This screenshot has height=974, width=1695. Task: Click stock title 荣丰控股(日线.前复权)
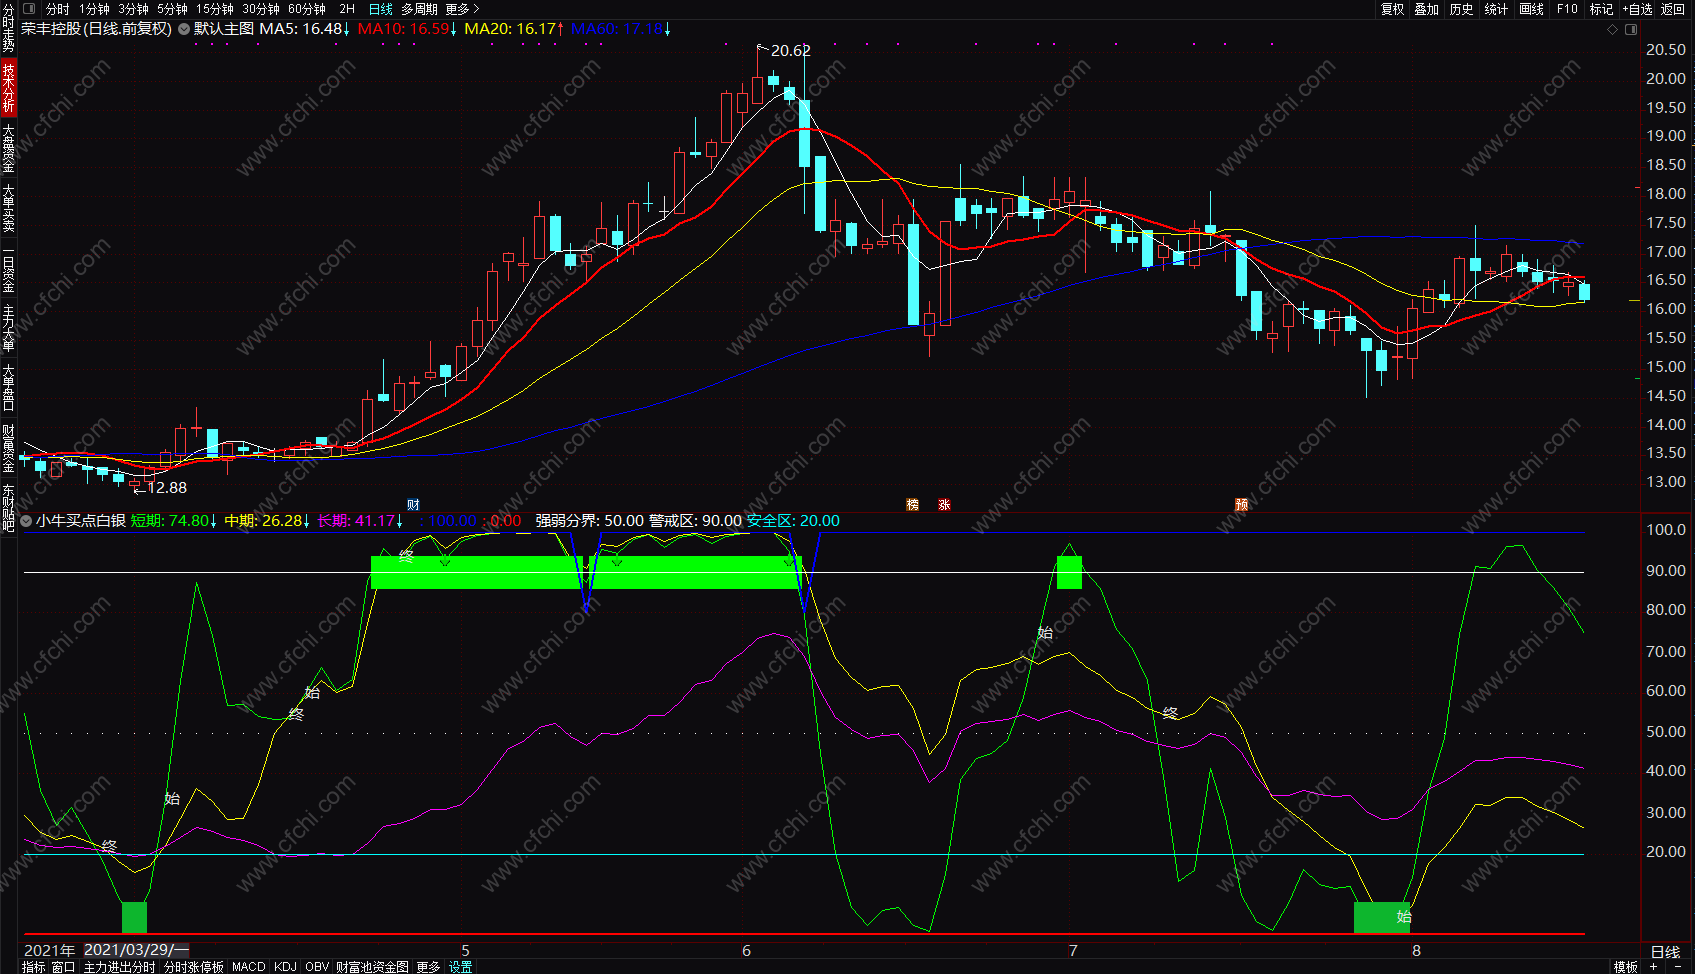(96, 29)
